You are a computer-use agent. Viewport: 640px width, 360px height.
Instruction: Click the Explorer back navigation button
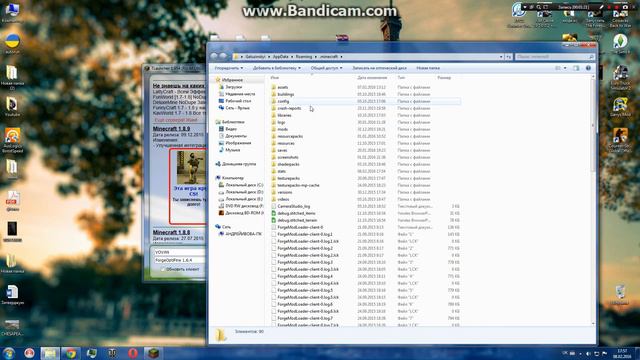[x=214, y=56]
